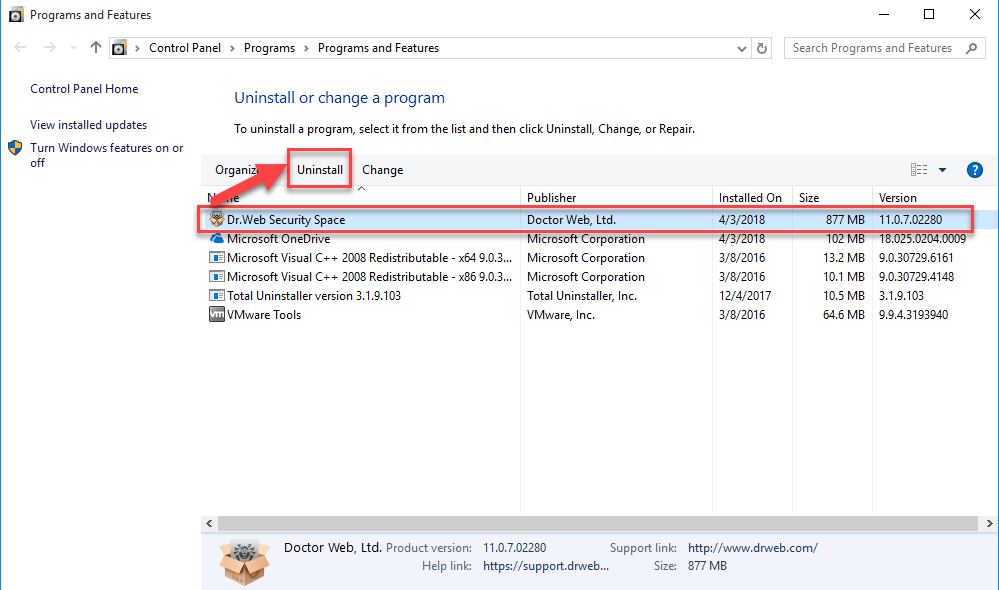Select the VMware Tools entry
999x590 pixels.
[264, 315]
